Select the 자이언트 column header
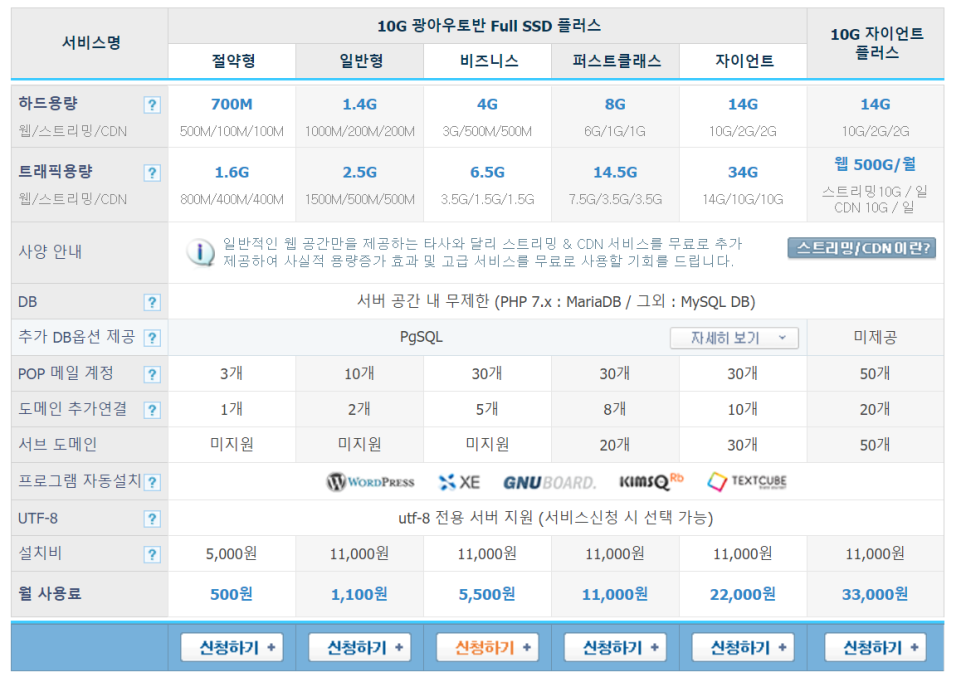The image size is (966, 687). point(743,61)
